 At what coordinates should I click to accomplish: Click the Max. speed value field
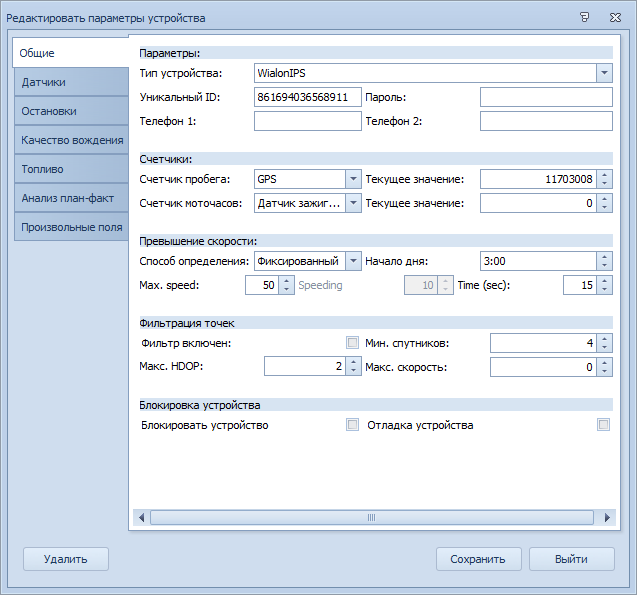pyautogui.click(x=262, y=285)
